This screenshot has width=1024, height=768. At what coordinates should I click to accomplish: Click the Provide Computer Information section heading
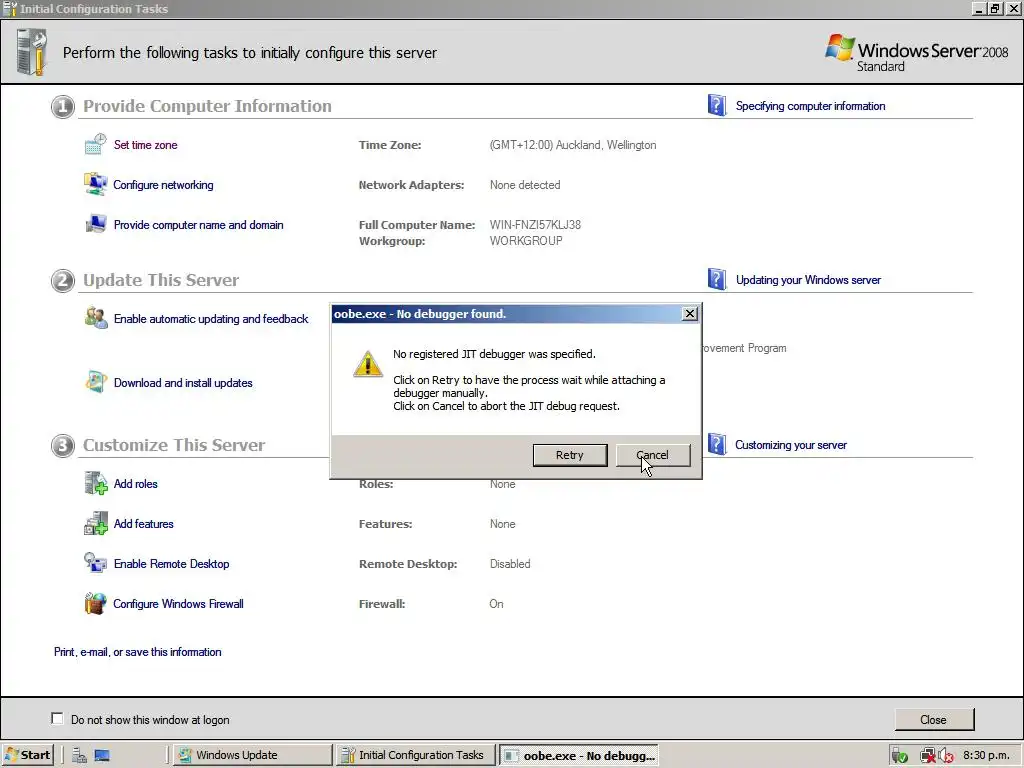tap(207, 106)
